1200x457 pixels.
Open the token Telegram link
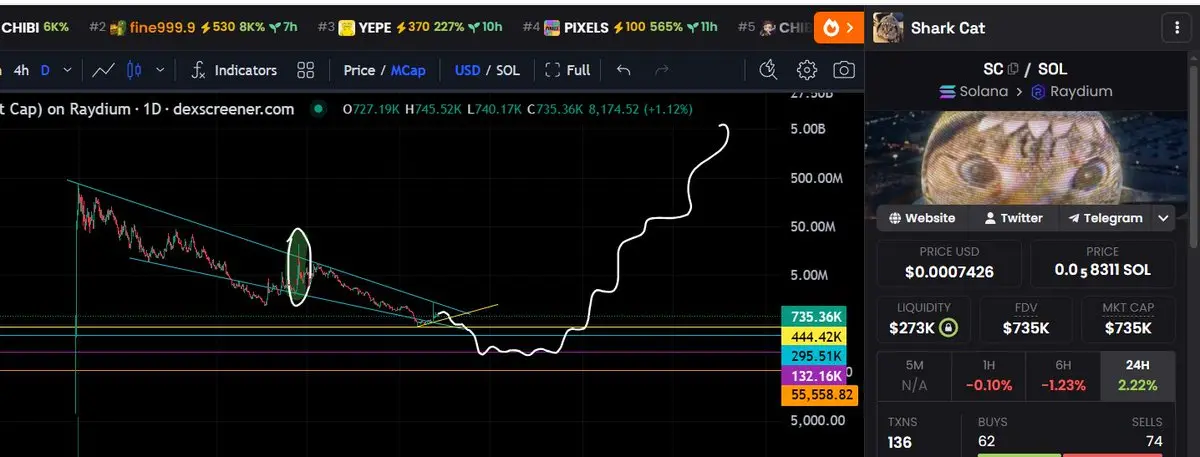[x=1105, y=218]
